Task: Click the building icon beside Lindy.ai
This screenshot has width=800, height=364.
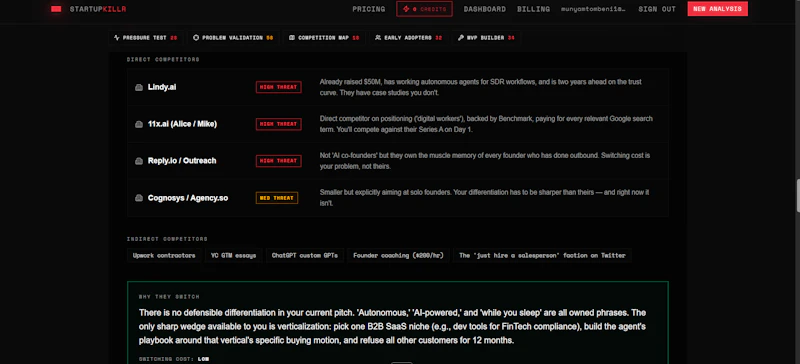Action: click(139, 87)
